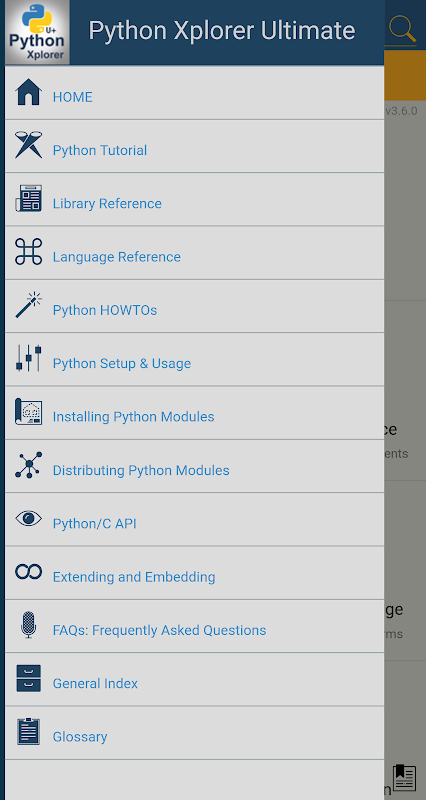This screenshot has width=426, height=800.
Task: Click the Python Tutorial compass icon
Action: (x=29, y=145)
